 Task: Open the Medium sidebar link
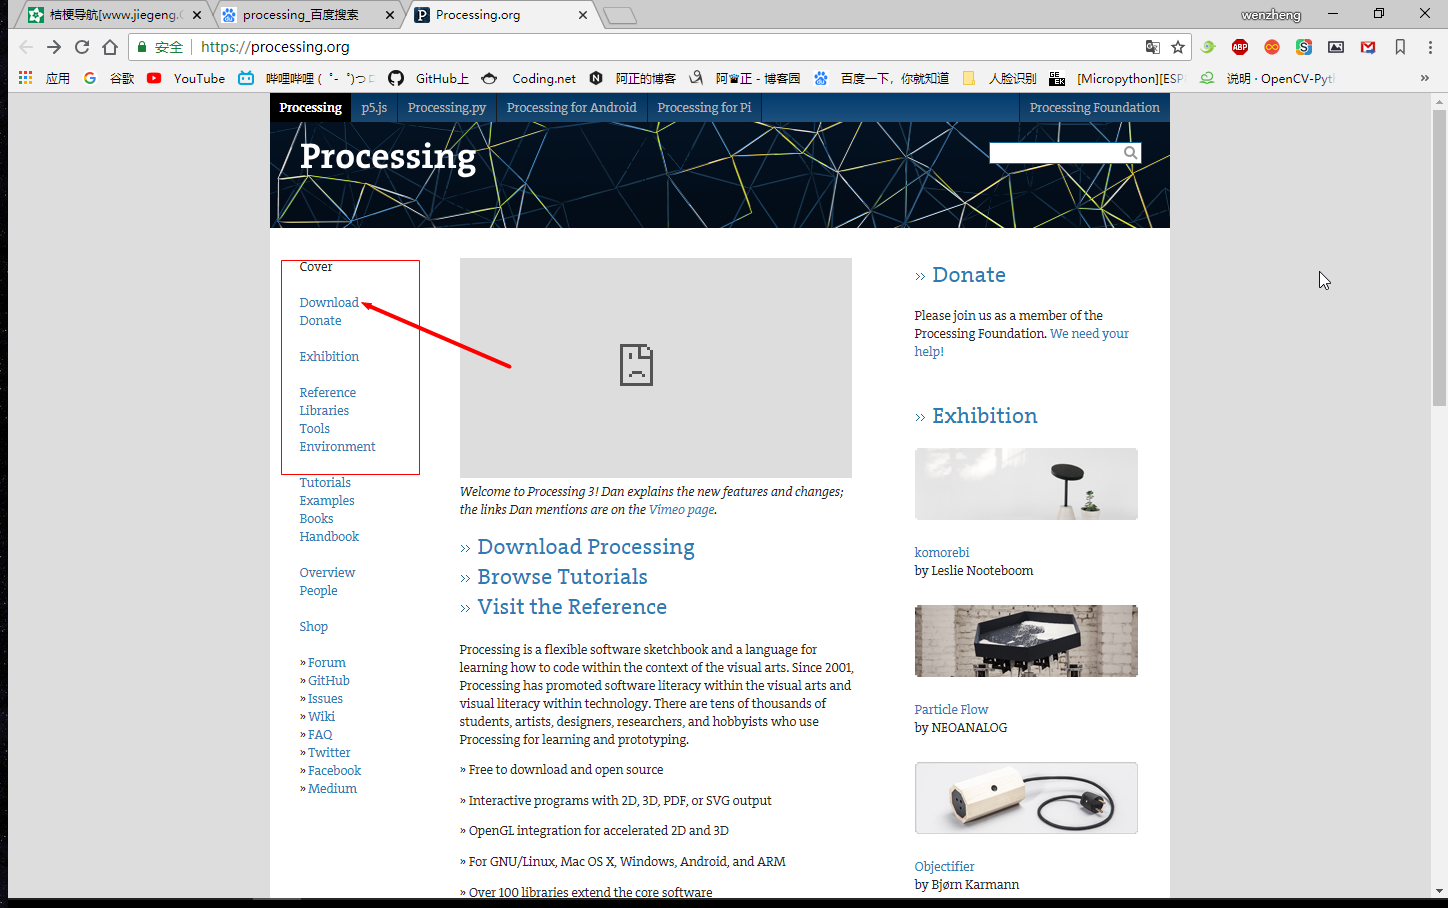[332, 789]
